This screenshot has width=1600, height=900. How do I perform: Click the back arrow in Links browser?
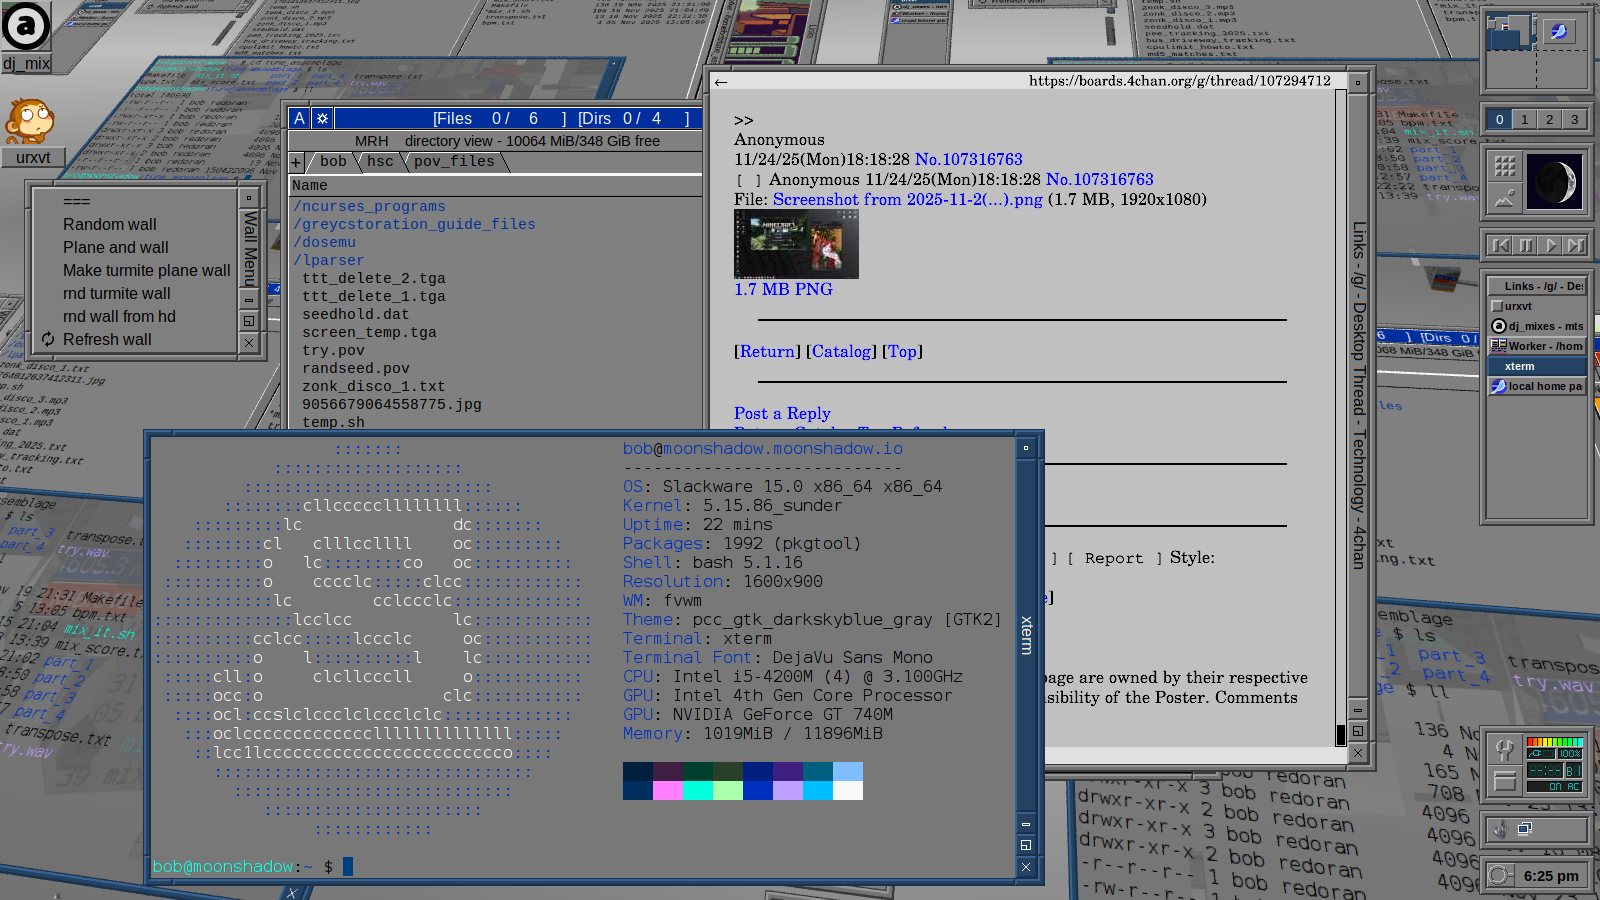click(721, 82)
